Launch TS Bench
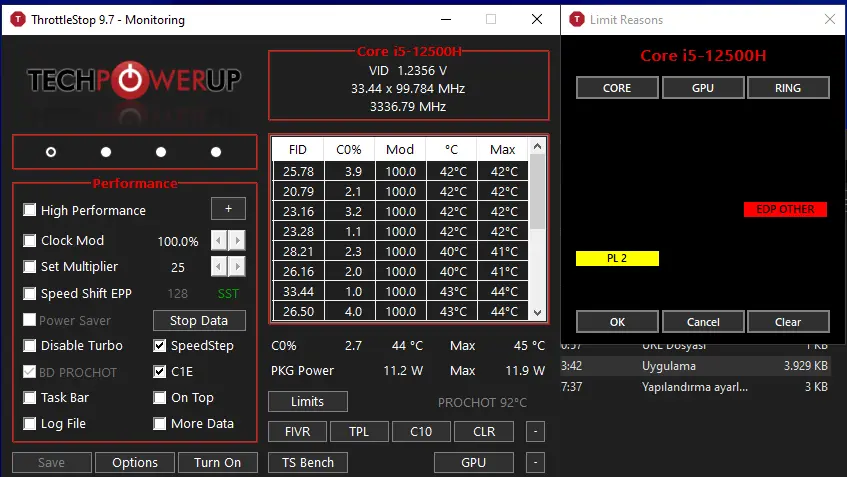Image resolution: width=847 pixels, height=477 pixels. tap(308, 462)
